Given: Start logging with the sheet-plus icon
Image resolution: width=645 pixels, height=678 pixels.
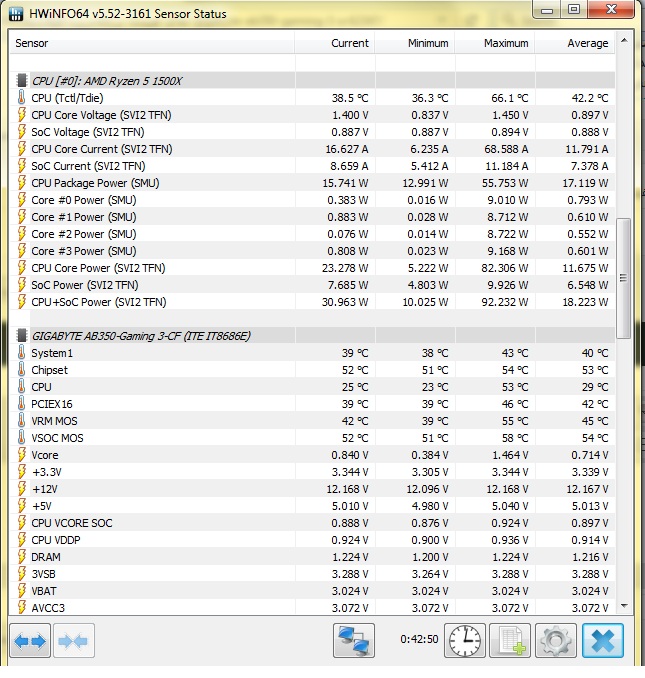Looking at the screenshot, I should point(509,640).
